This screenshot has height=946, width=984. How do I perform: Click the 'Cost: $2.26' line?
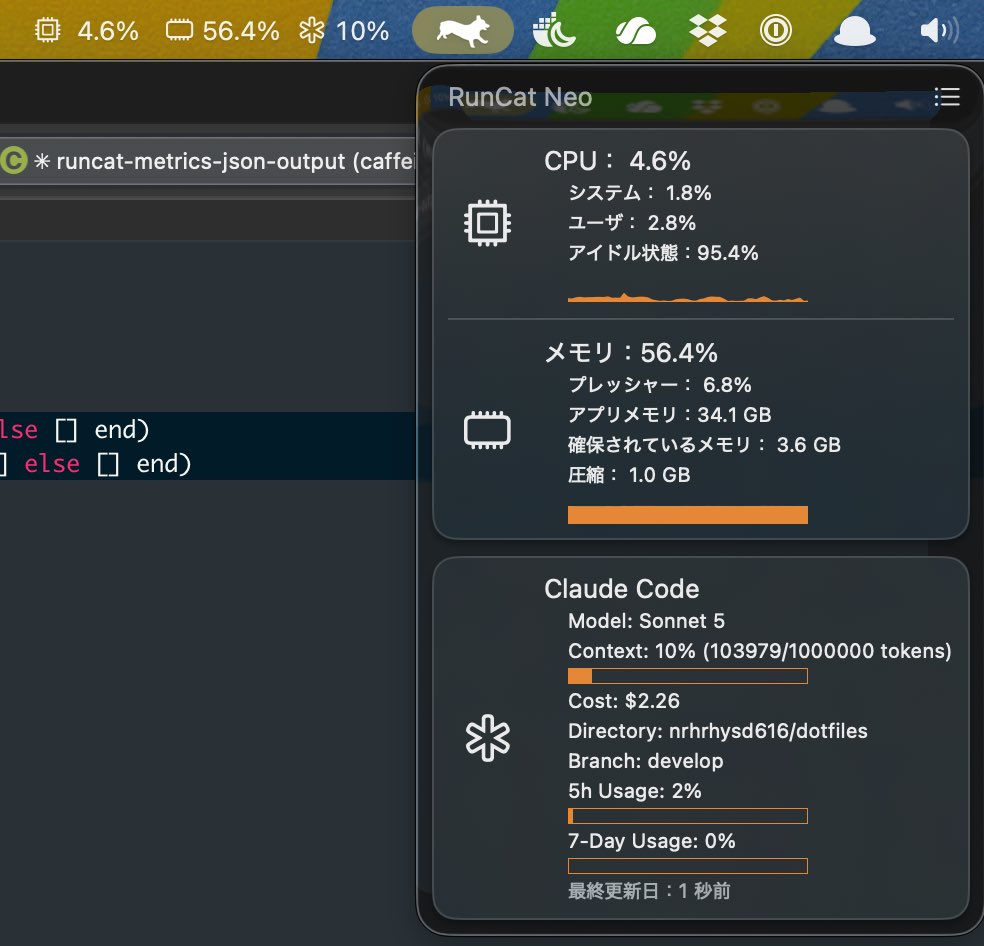624,701
